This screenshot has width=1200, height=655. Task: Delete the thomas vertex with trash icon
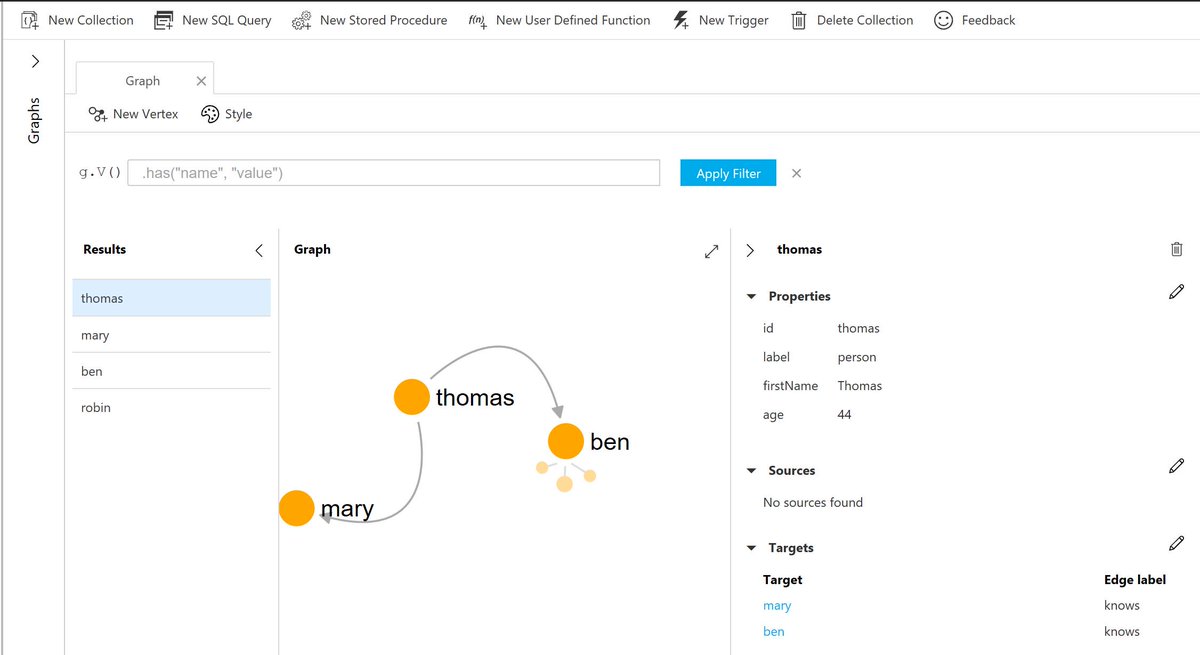[x=1177, y=249]
